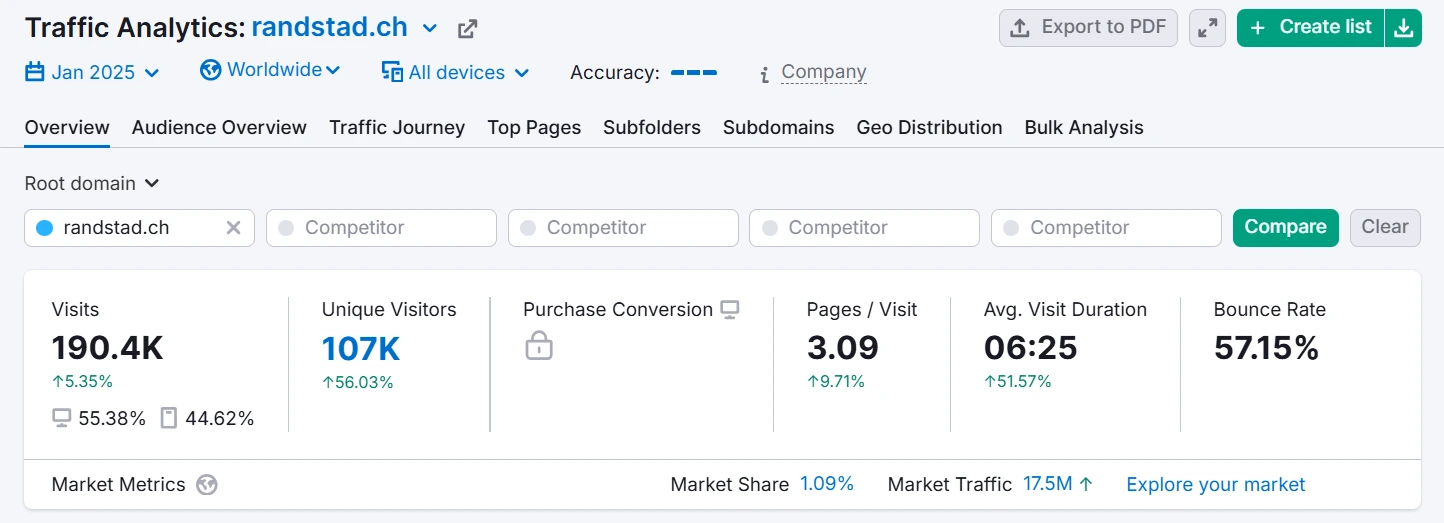The image size is (1444, 523).
Task: Expand the Root domain dropdown
Action: 92,183
